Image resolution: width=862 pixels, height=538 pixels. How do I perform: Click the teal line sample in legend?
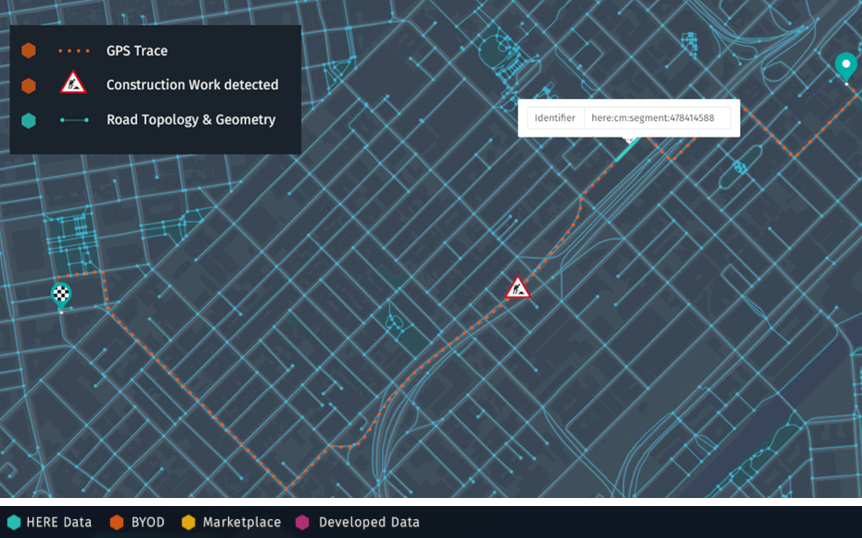(x=74, y=120)
